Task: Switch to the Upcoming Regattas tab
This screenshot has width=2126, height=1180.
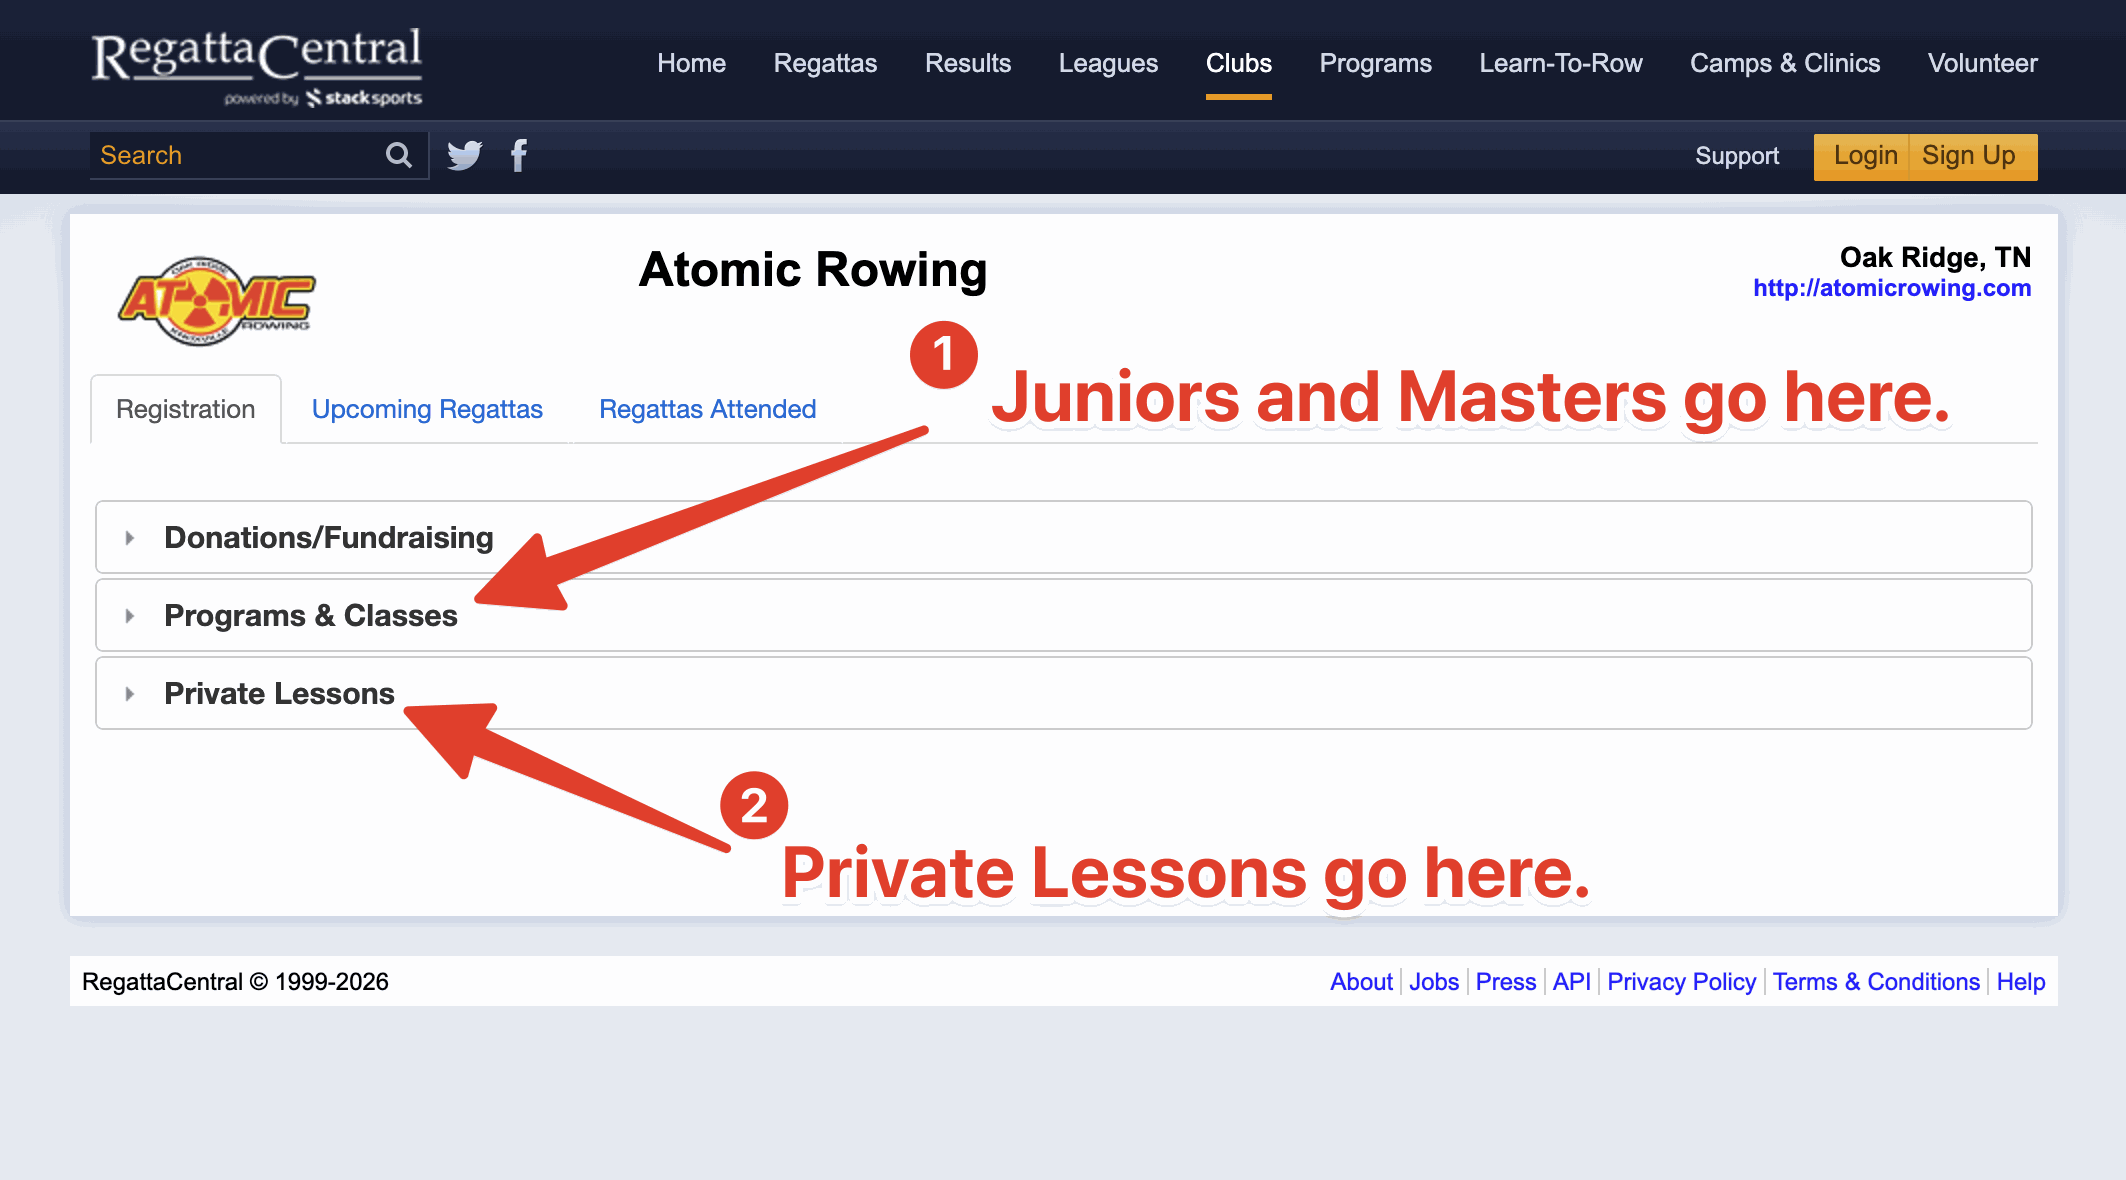Action: pyautogui.click(x=427, y=409)
